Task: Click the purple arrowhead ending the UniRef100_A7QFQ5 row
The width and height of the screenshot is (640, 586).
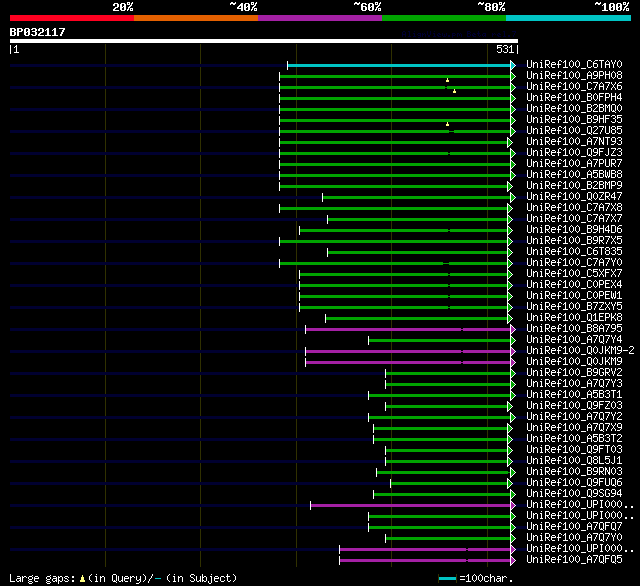Action: pyautogui.click(x=513, y=560)
